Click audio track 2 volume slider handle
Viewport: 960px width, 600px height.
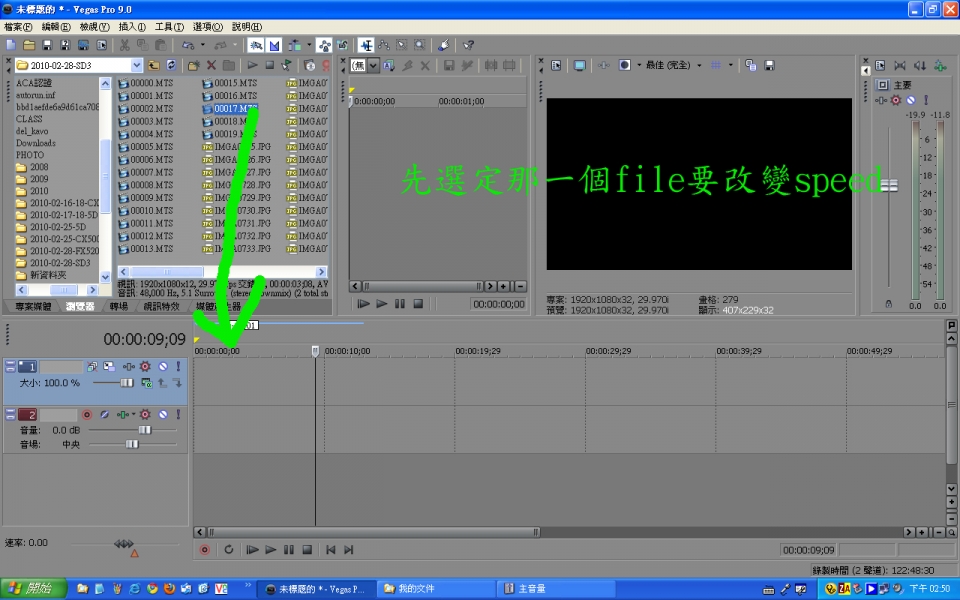pos(144,429)
